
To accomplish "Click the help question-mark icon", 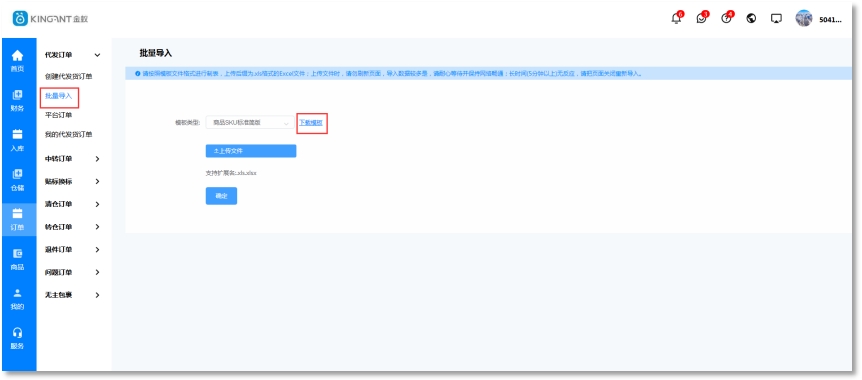I will 726,18.
